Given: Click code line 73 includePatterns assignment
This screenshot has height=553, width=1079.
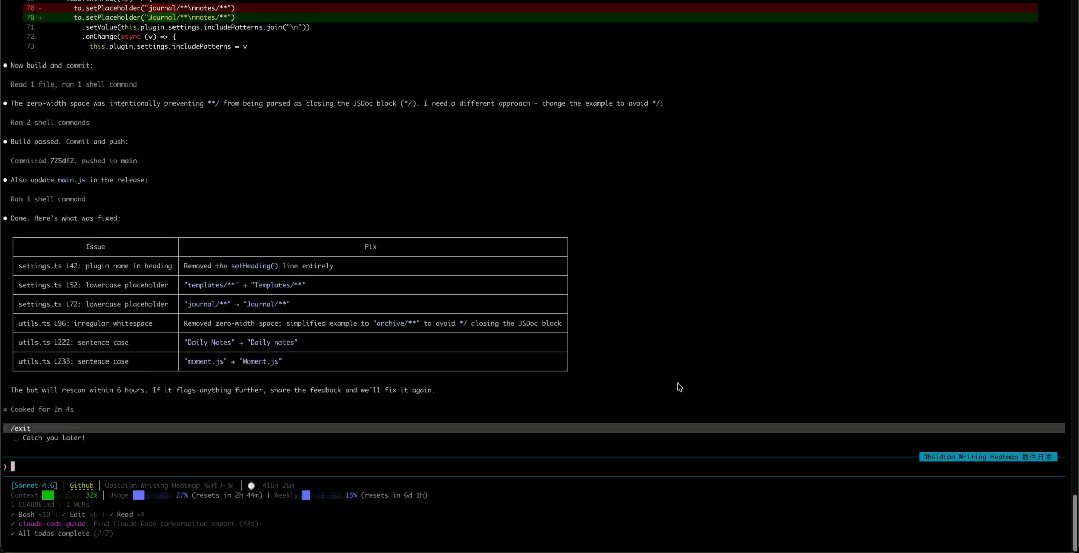Looking at the screenshot, I should point(168,47).
